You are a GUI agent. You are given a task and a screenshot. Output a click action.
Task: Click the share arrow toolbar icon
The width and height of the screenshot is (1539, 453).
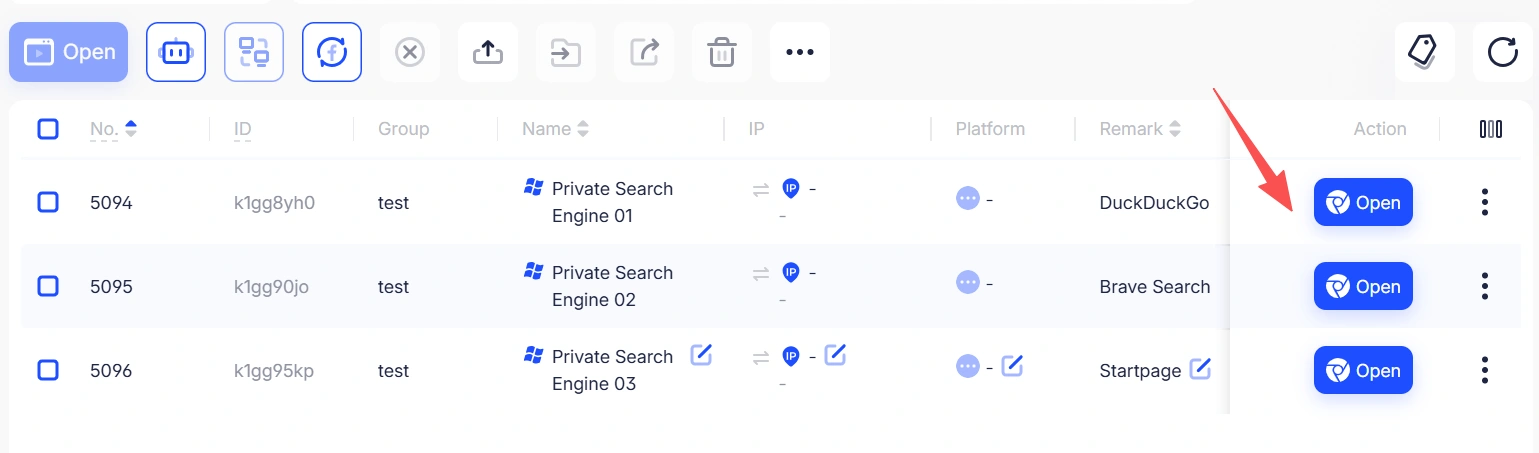tap(644, 52)
